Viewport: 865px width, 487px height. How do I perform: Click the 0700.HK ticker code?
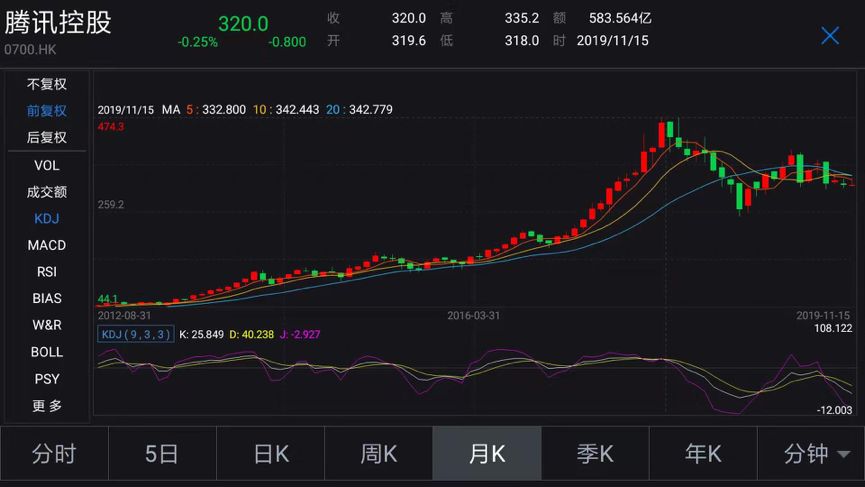point(30,50)
